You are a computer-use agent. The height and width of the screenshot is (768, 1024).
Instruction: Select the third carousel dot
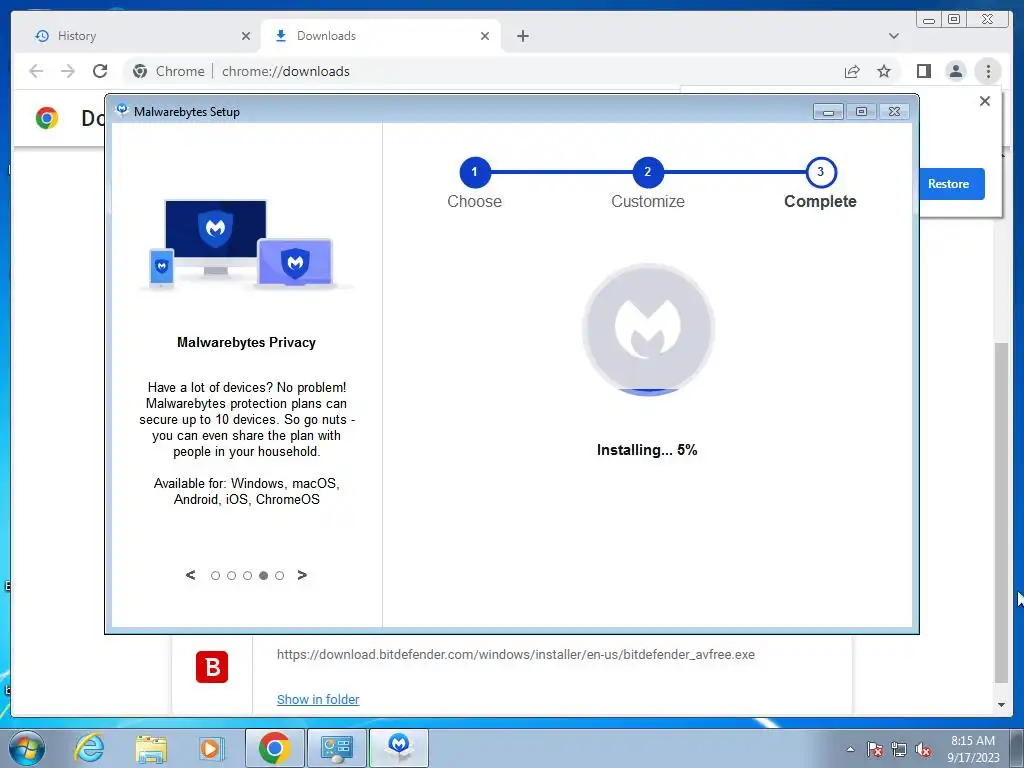248,575
